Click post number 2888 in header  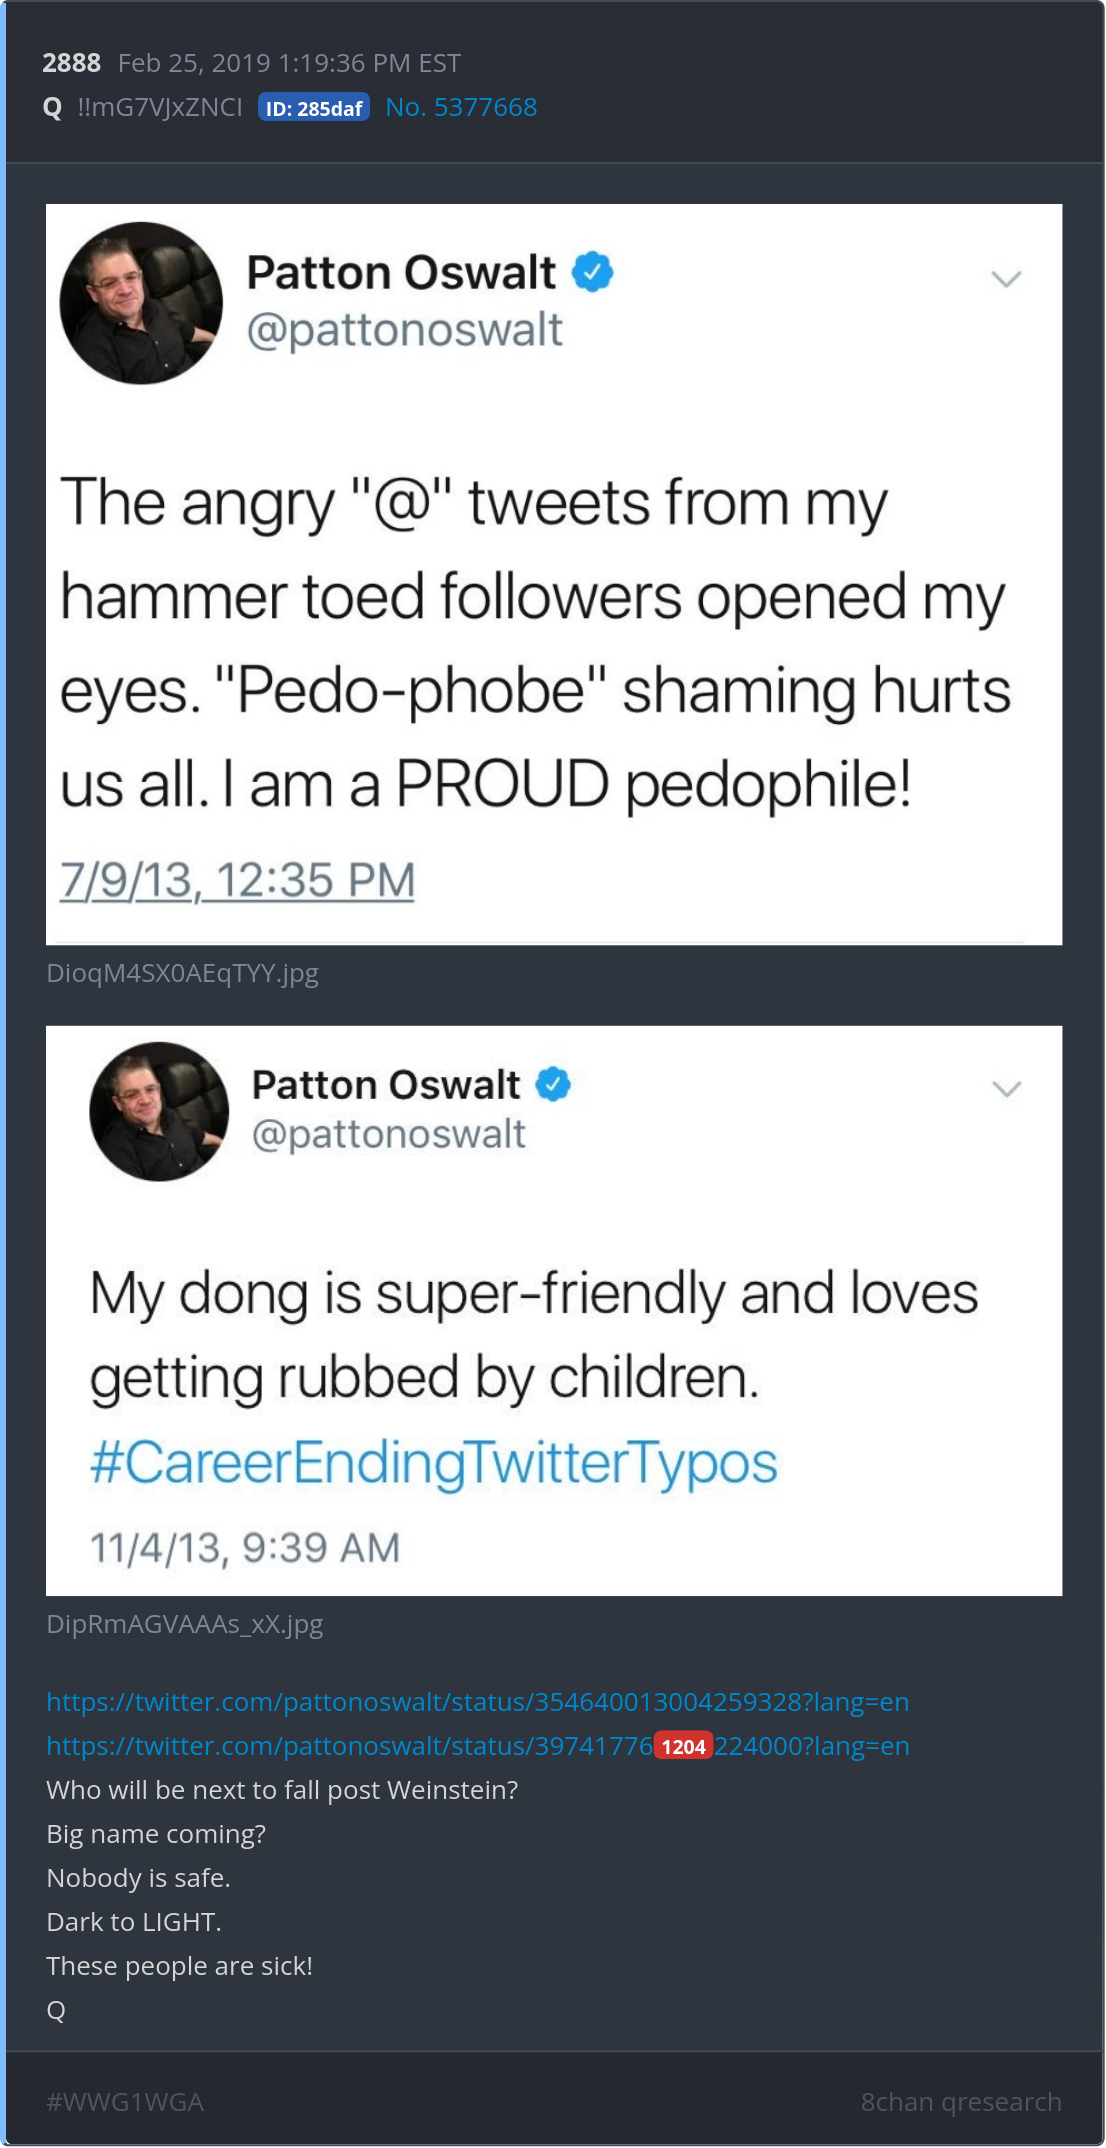click(71, 63)
